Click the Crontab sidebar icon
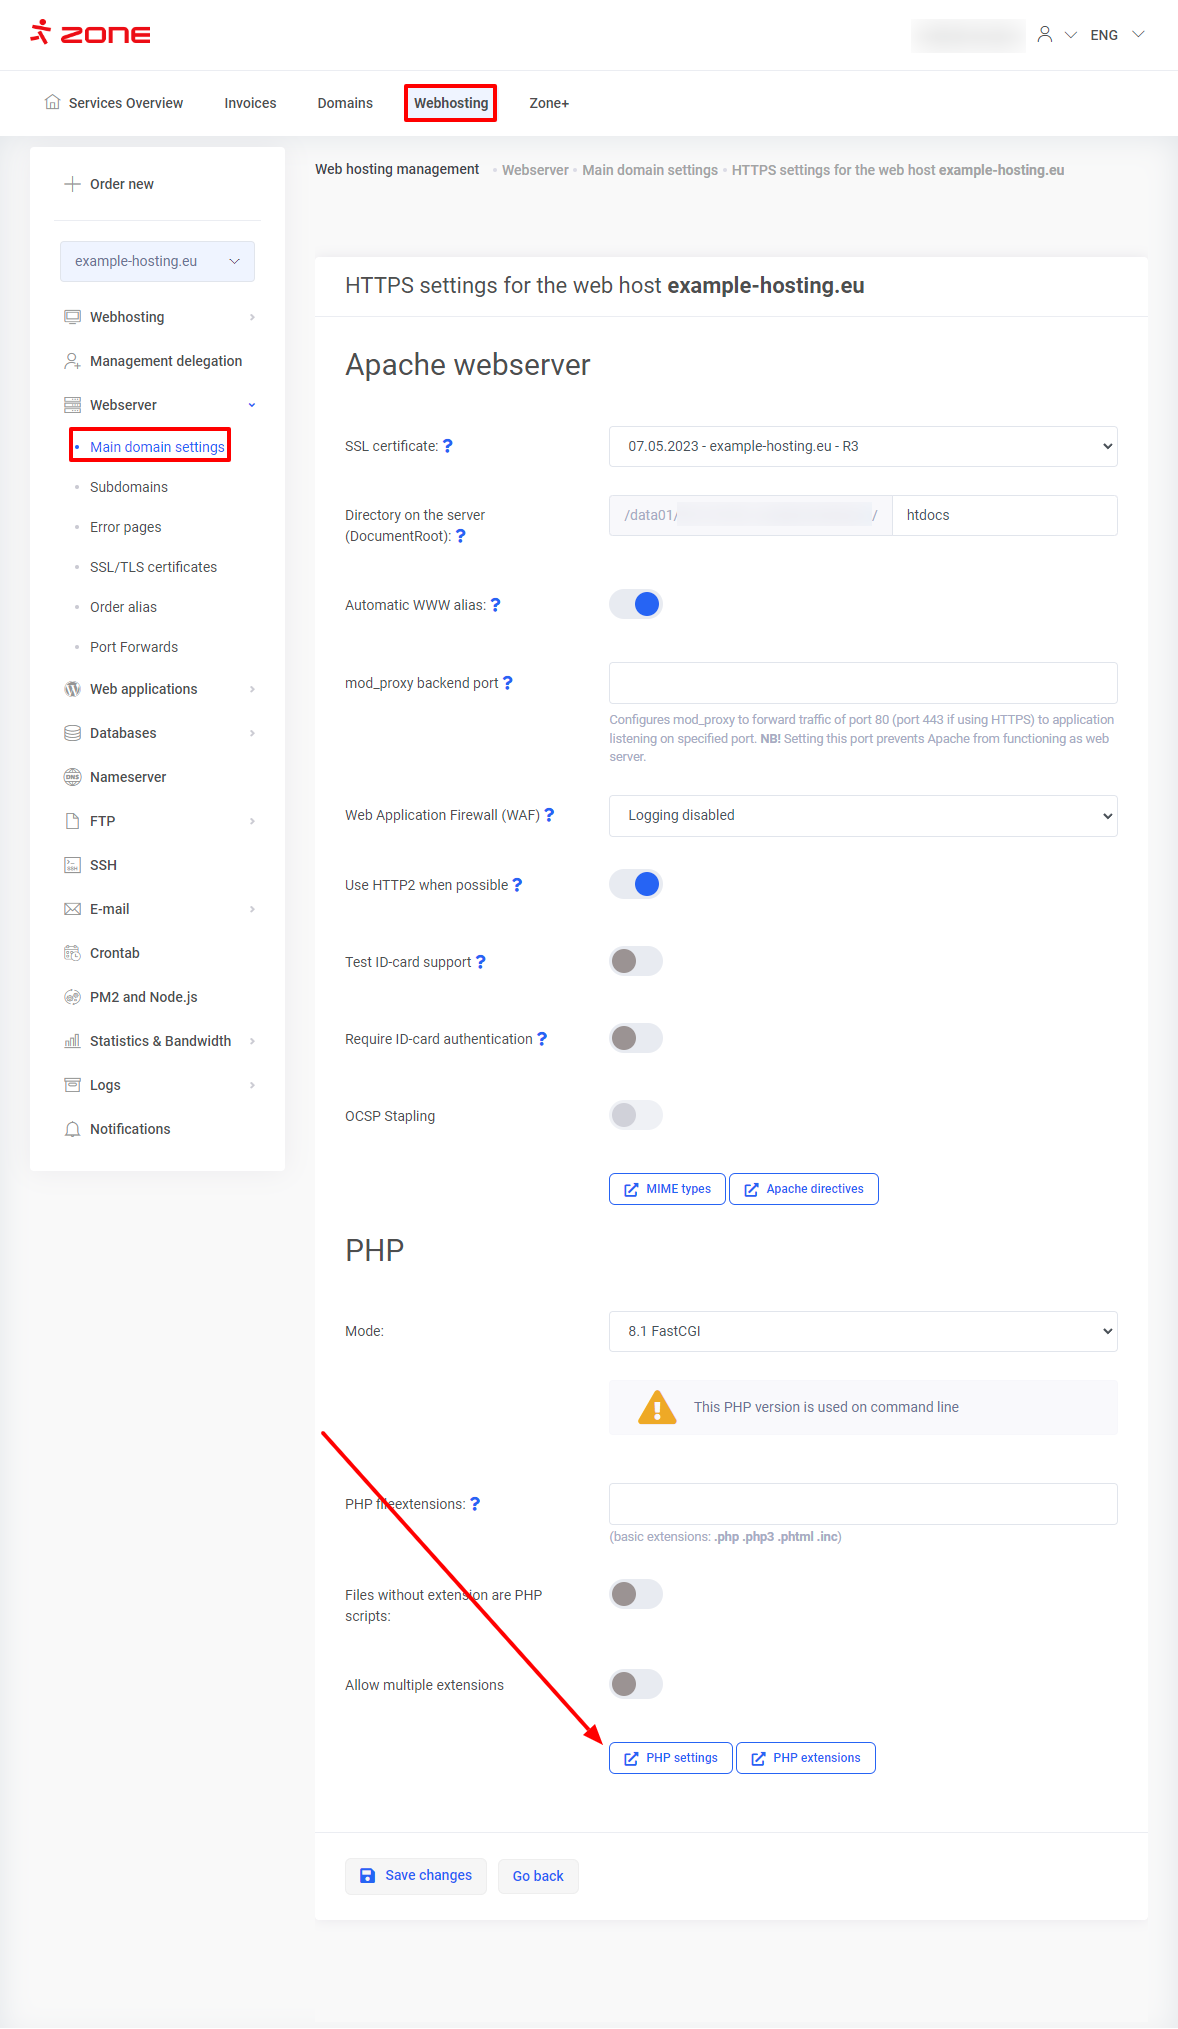This screenshot has height=2029, width=1178. coord(72,953)
